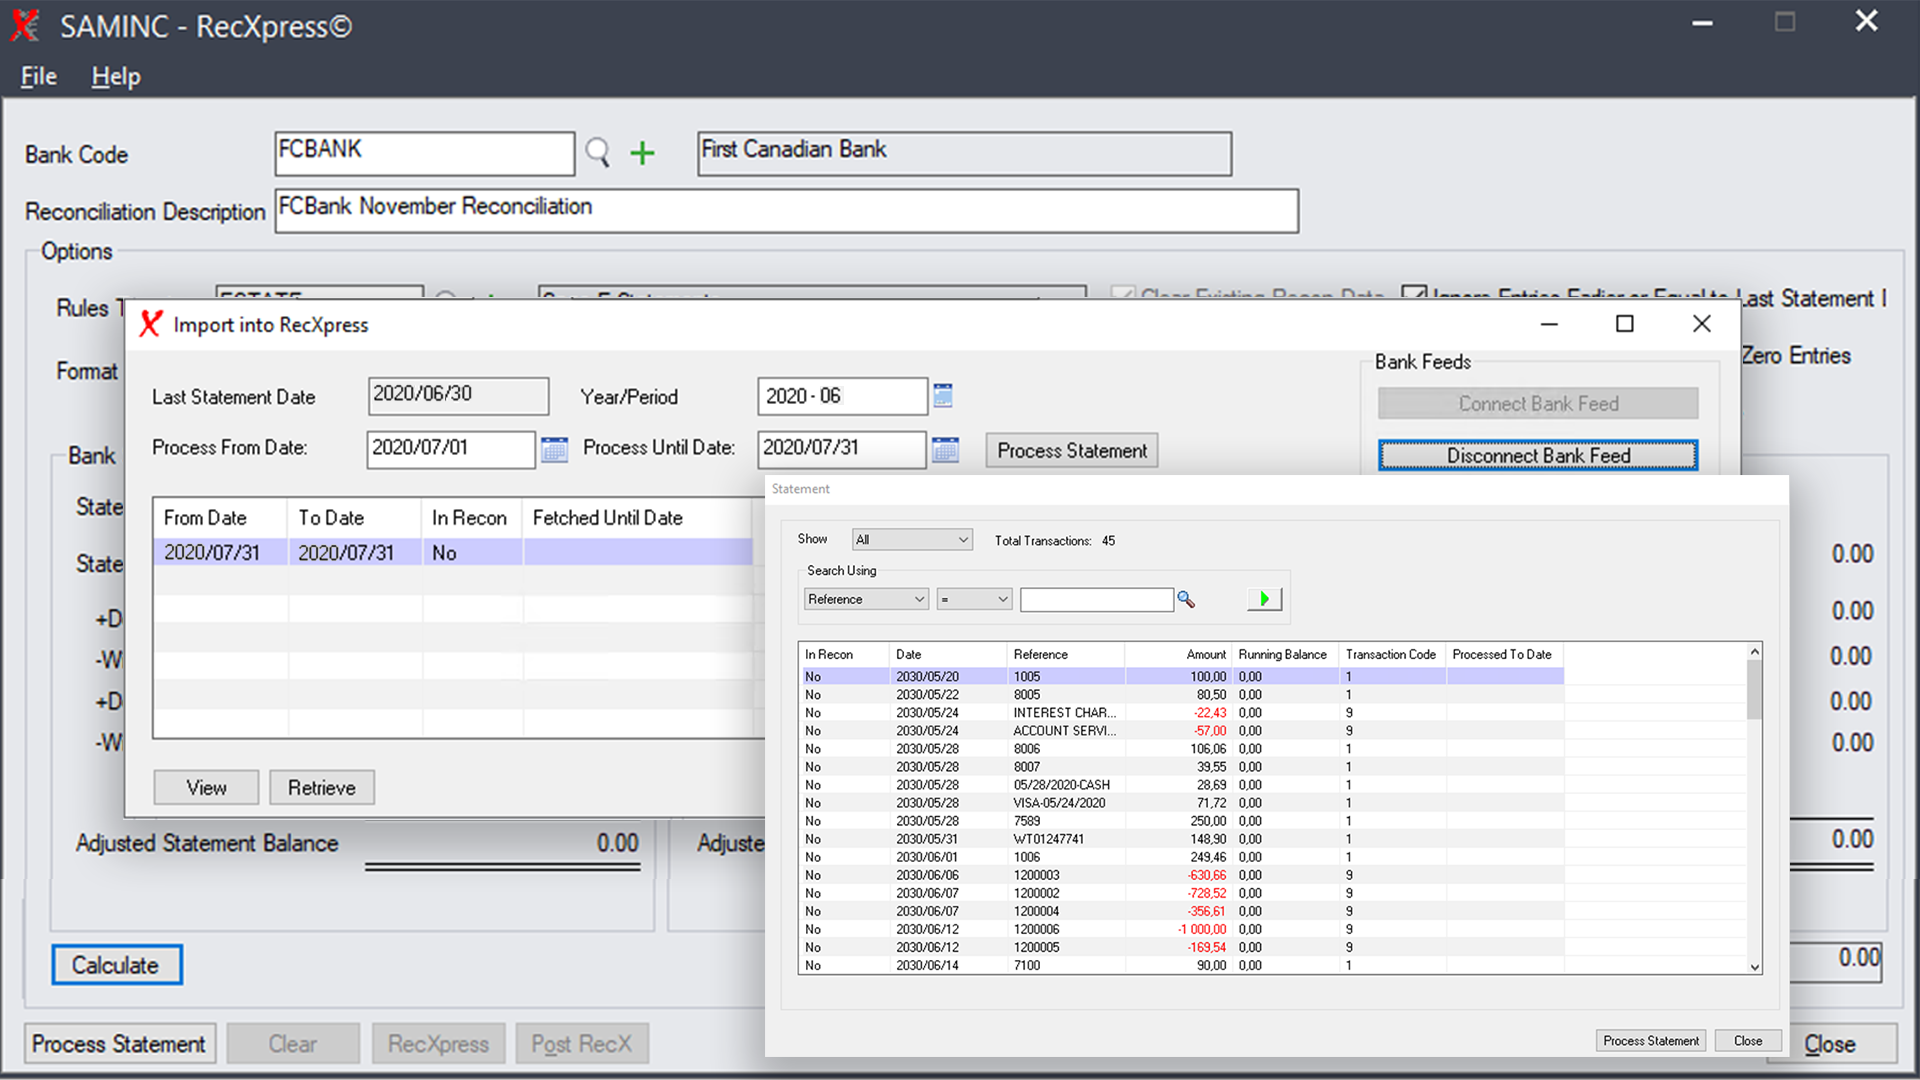Image resolution: width=1920 pixels, height=1080 pixels.
Task: Click the RecXpress logo icon in Import dialog
Action: (x=150, y=324)
